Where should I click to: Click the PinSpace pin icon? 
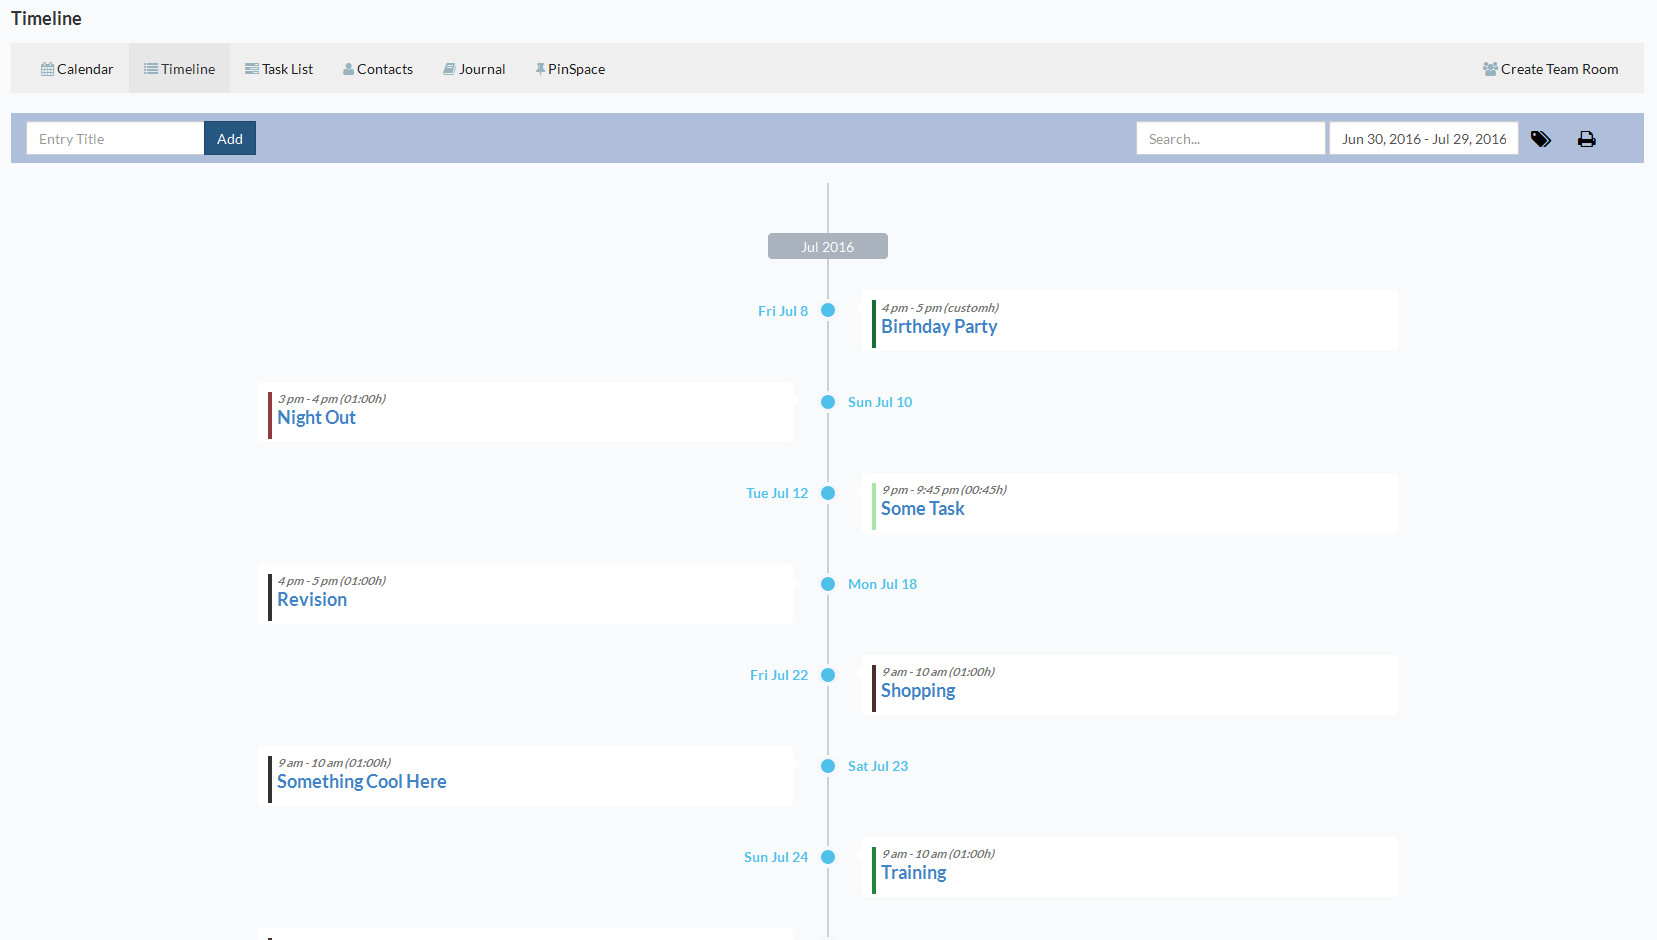tap(540, 68)
